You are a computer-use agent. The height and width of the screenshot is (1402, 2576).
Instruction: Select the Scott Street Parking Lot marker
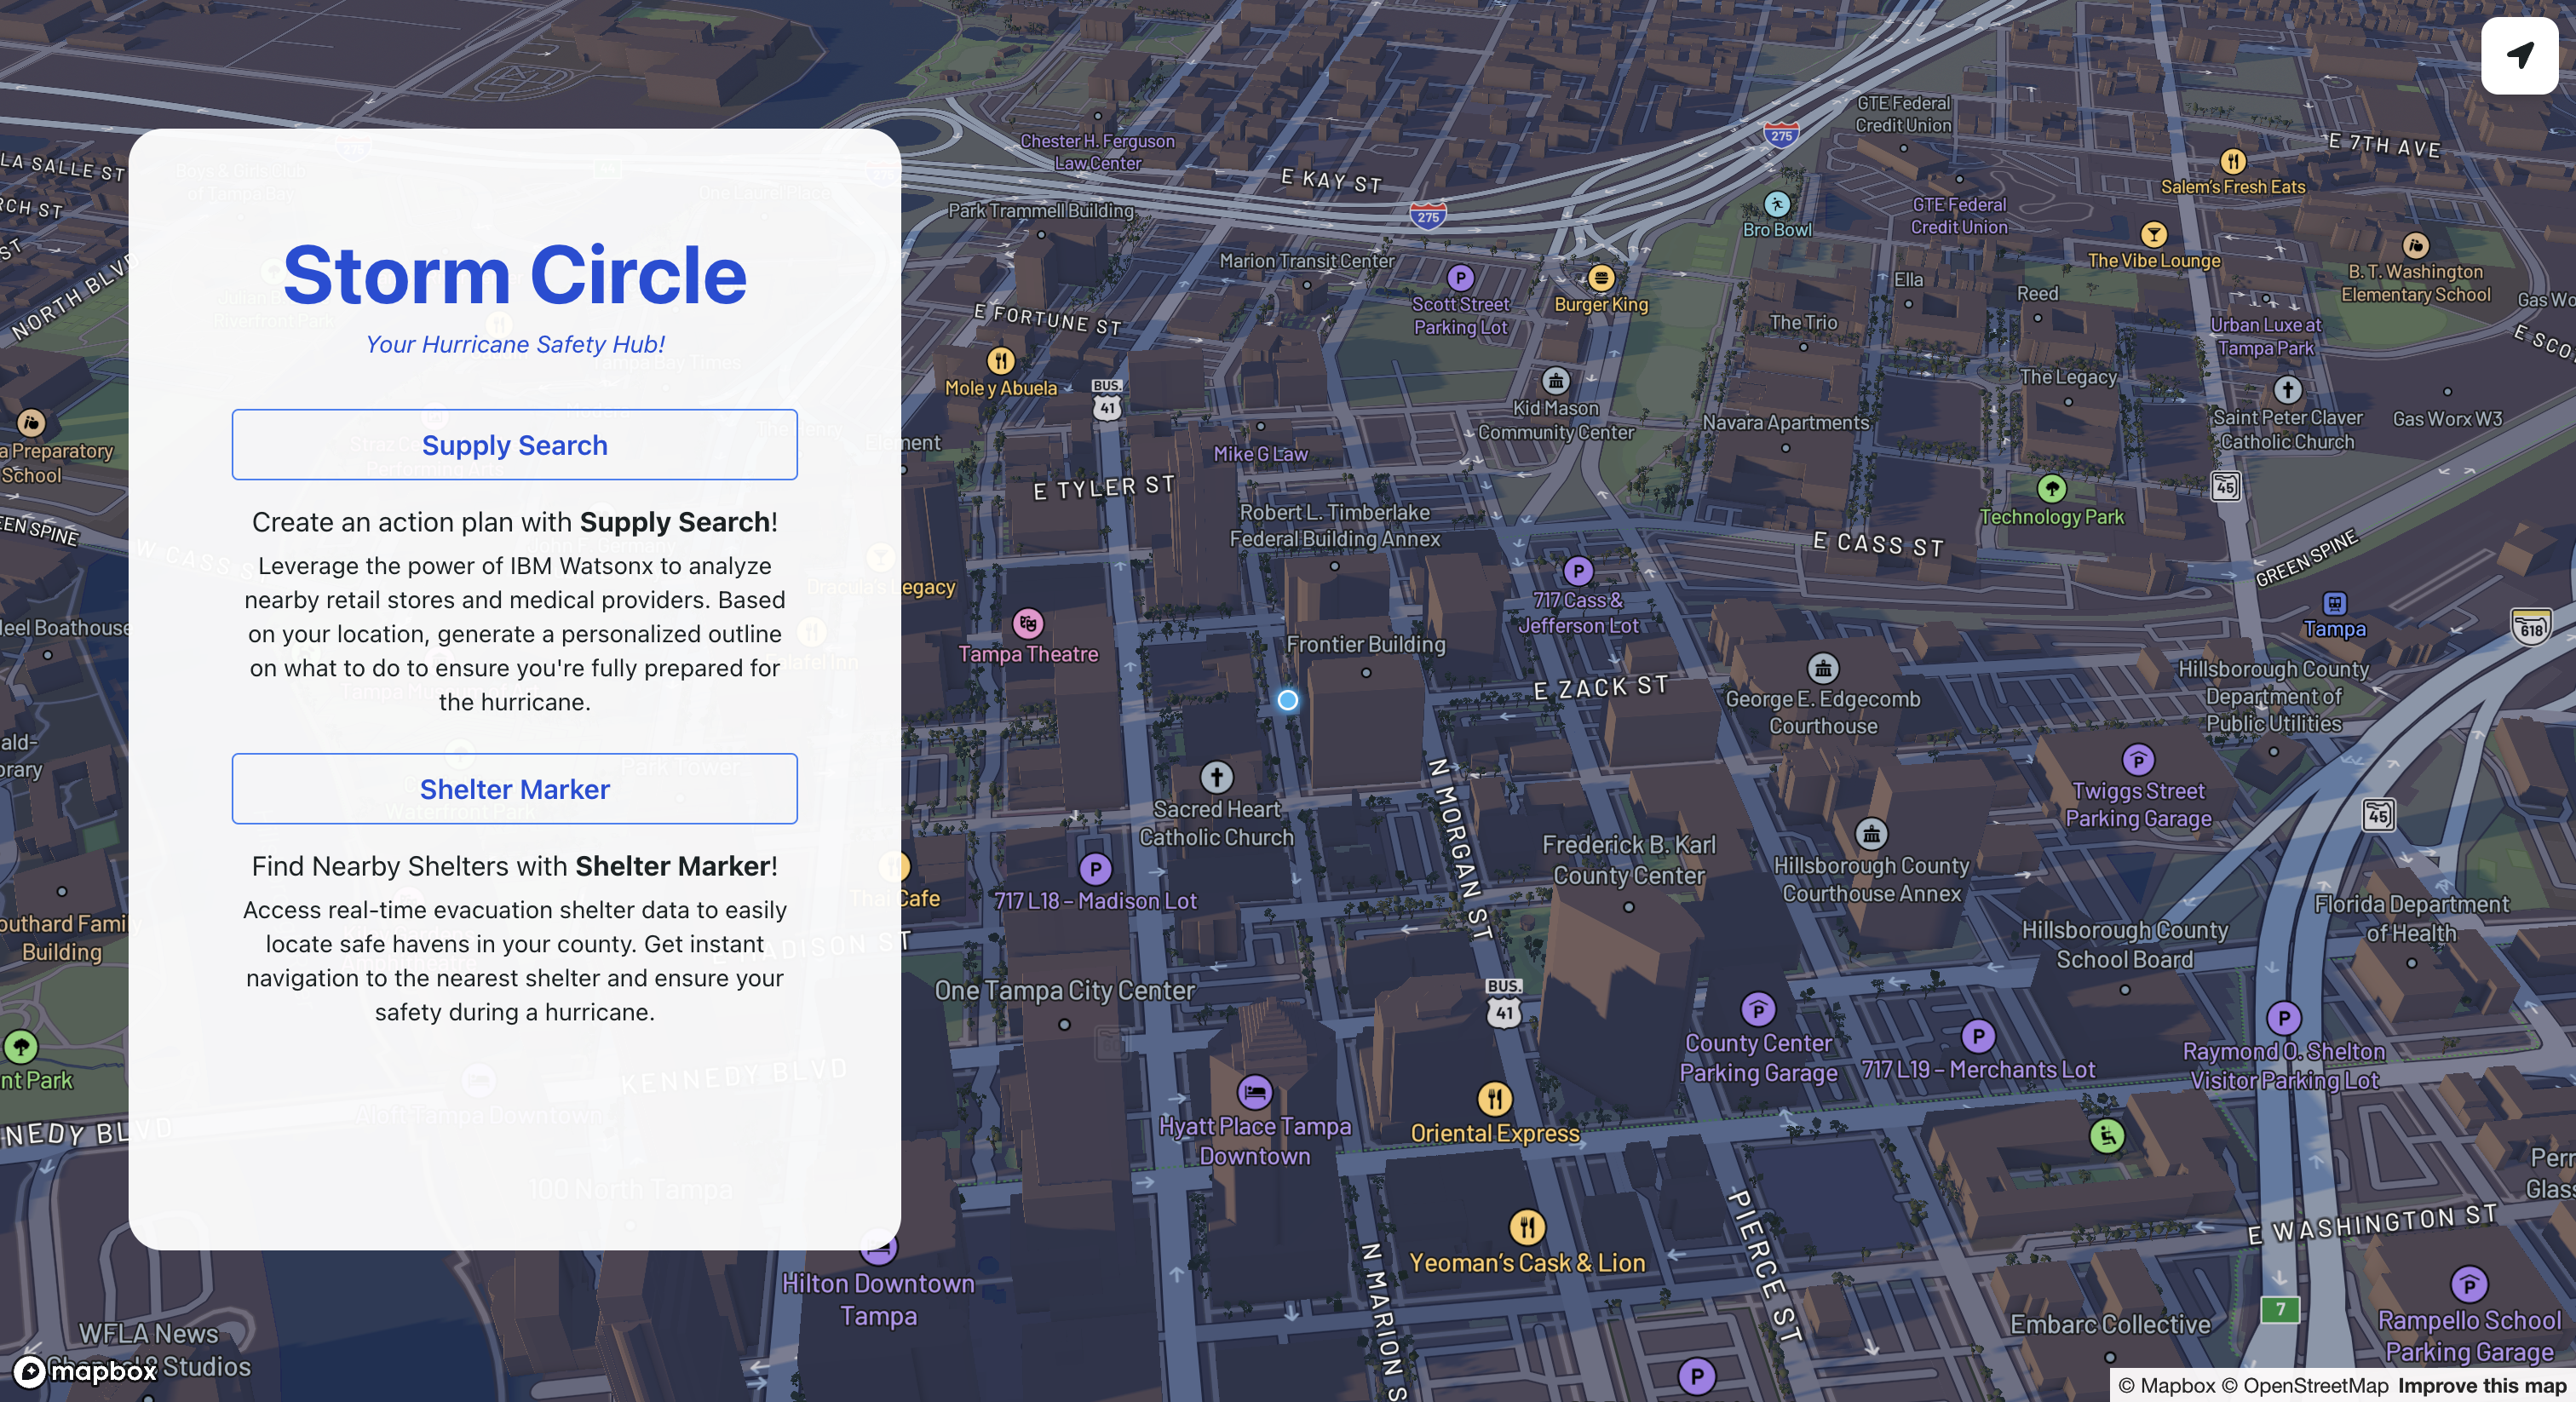(1460, 278)
